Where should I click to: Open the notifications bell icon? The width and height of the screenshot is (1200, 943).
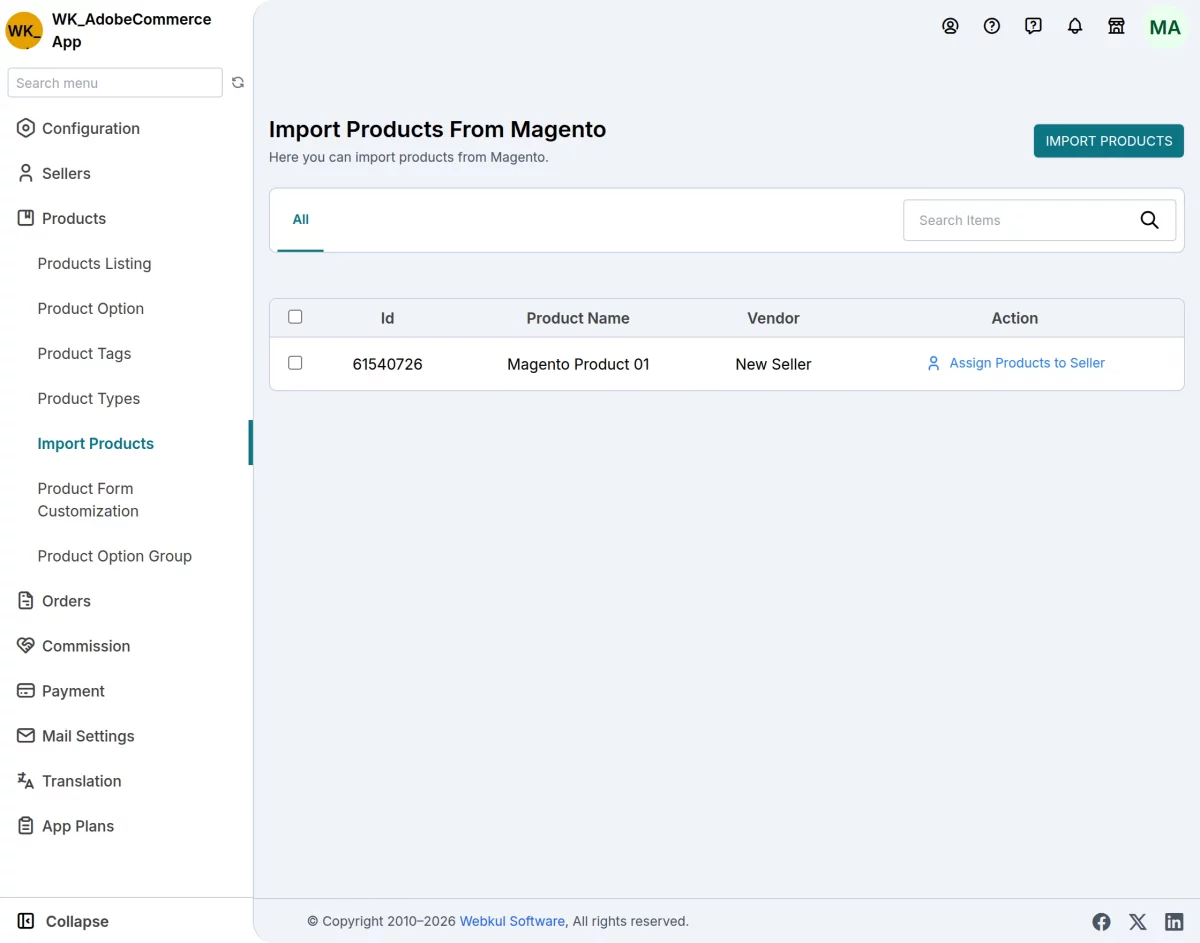[x=1075, y=27]
